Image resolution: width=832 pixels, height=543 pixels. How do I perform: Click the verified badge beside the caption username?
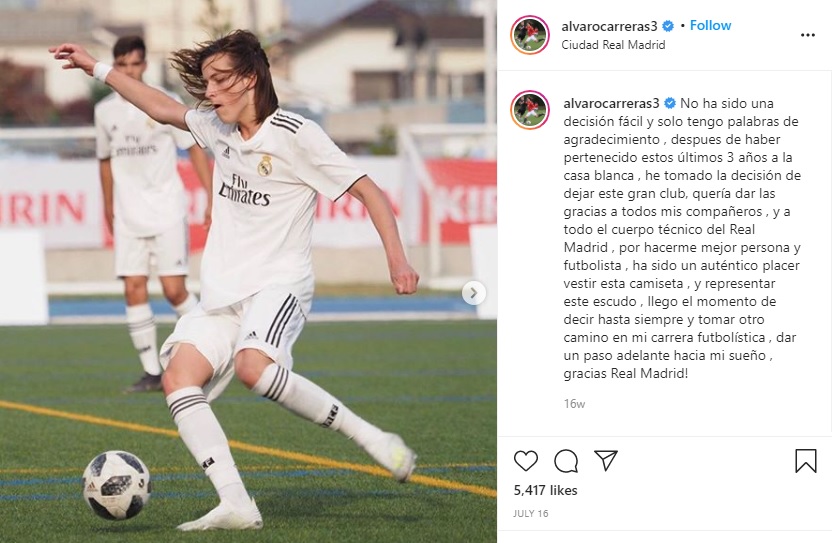coord(670,103)
